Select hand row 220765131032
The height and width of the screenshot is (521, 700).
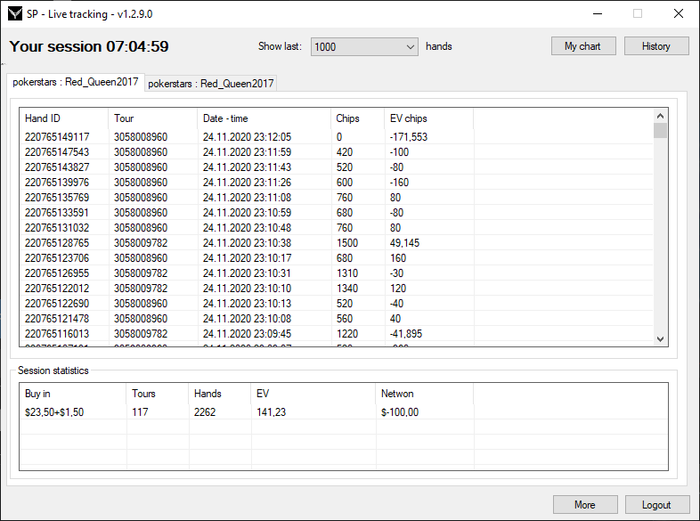(336, 228)
